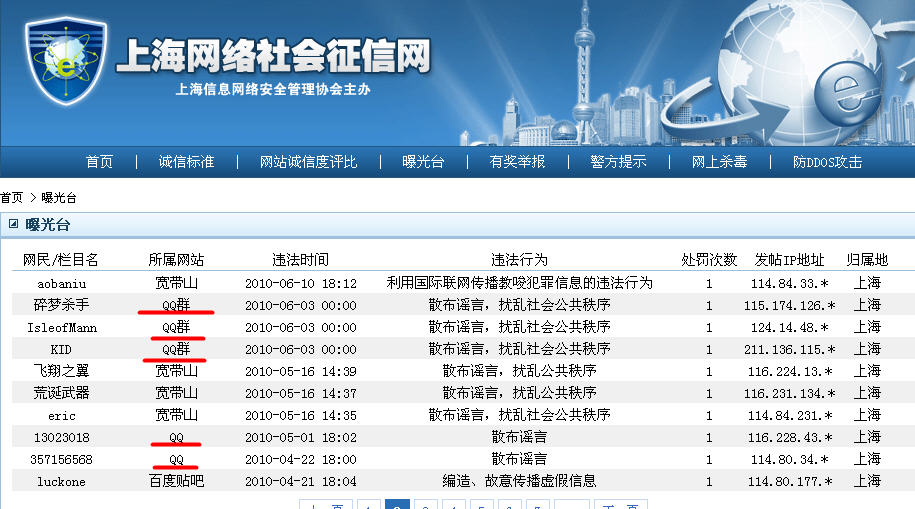Navigate to the 警方提示 menu item

click(x=618, y=162)
